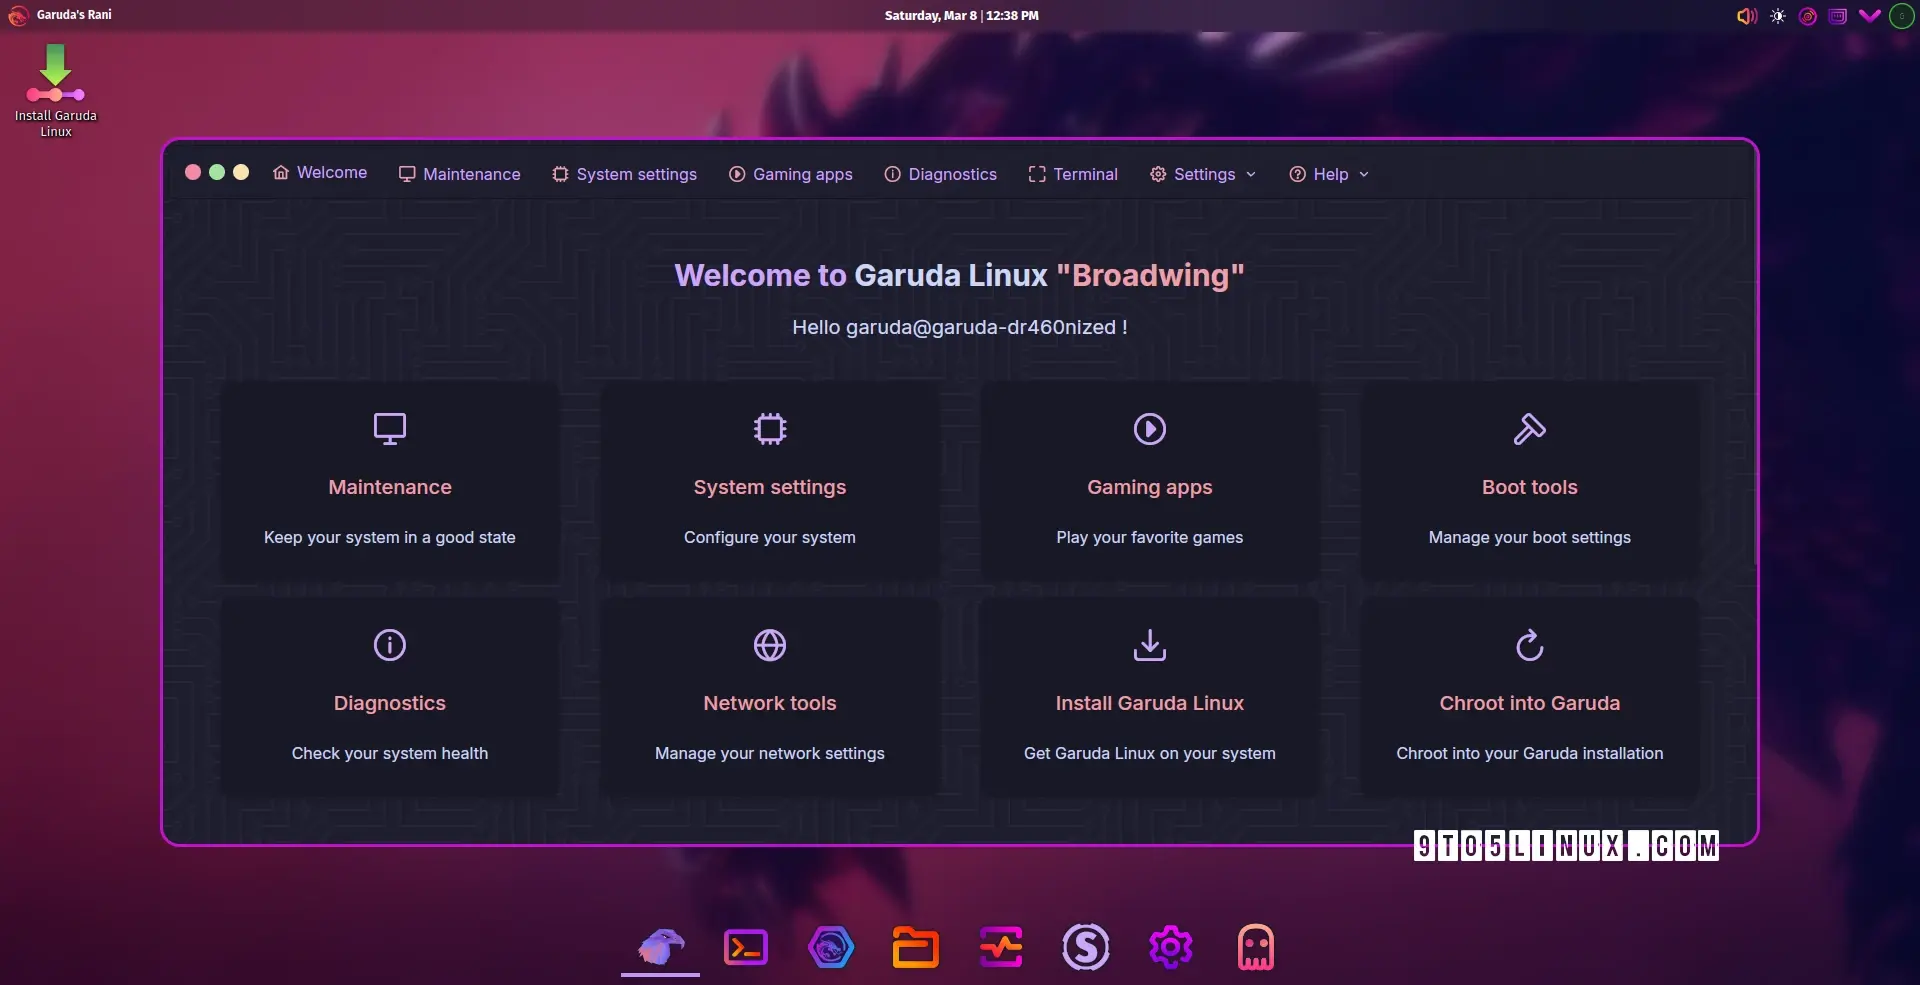Screen dimensions: 1920x985
Task: Click the Network tools globe icon
Action: [770, 645]
